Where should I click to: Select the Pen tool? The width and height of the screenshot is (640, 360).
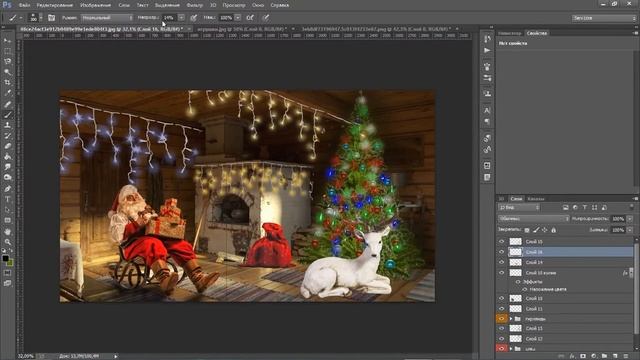7,189
